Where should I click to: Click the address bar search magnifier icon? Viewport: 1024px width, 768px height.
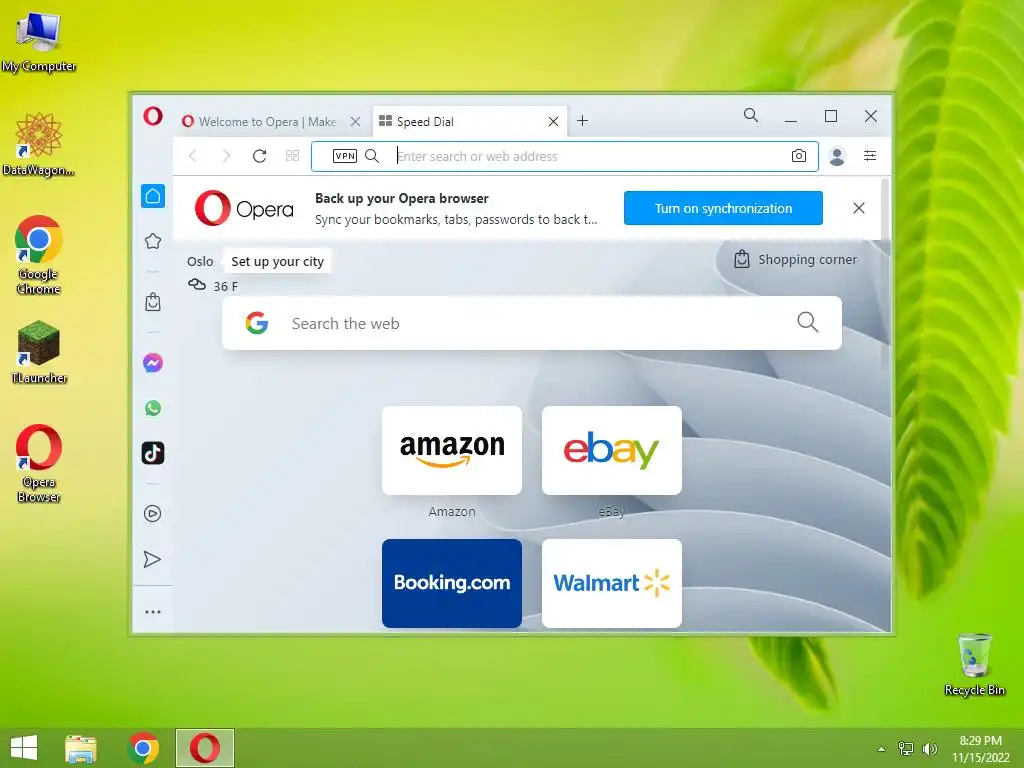tap(372, 156)
